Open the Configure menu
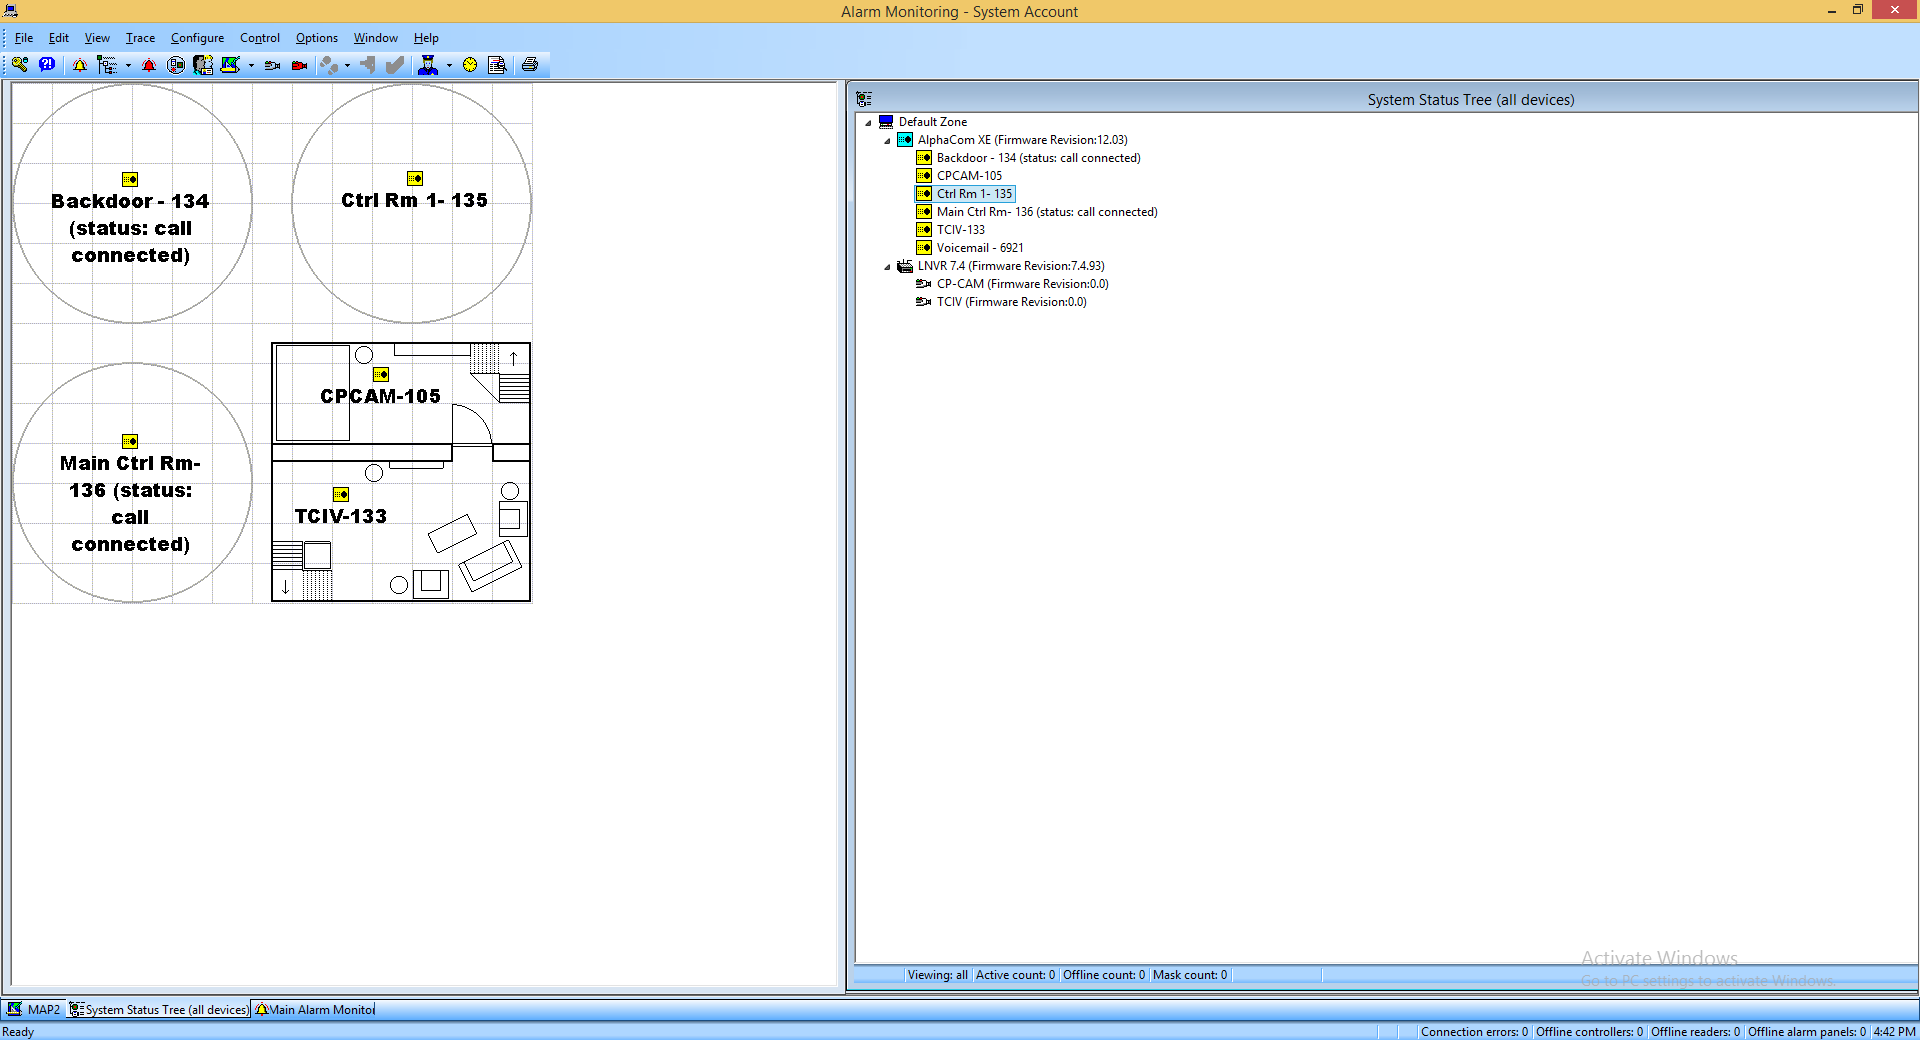This screenshot has width=1920, height=1040. pos(197,38)
